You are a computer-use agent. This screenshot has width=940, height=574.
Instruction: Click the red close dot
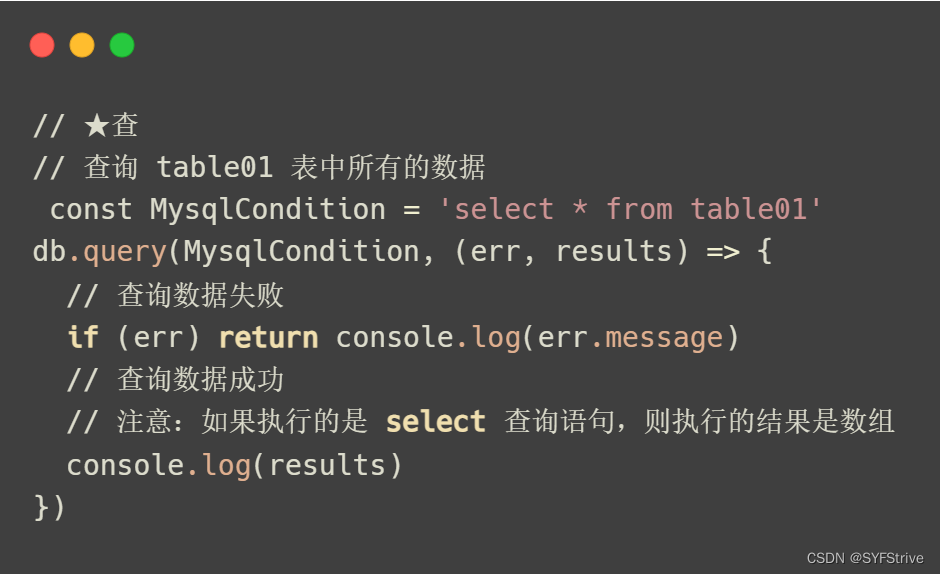click(42, 45)
